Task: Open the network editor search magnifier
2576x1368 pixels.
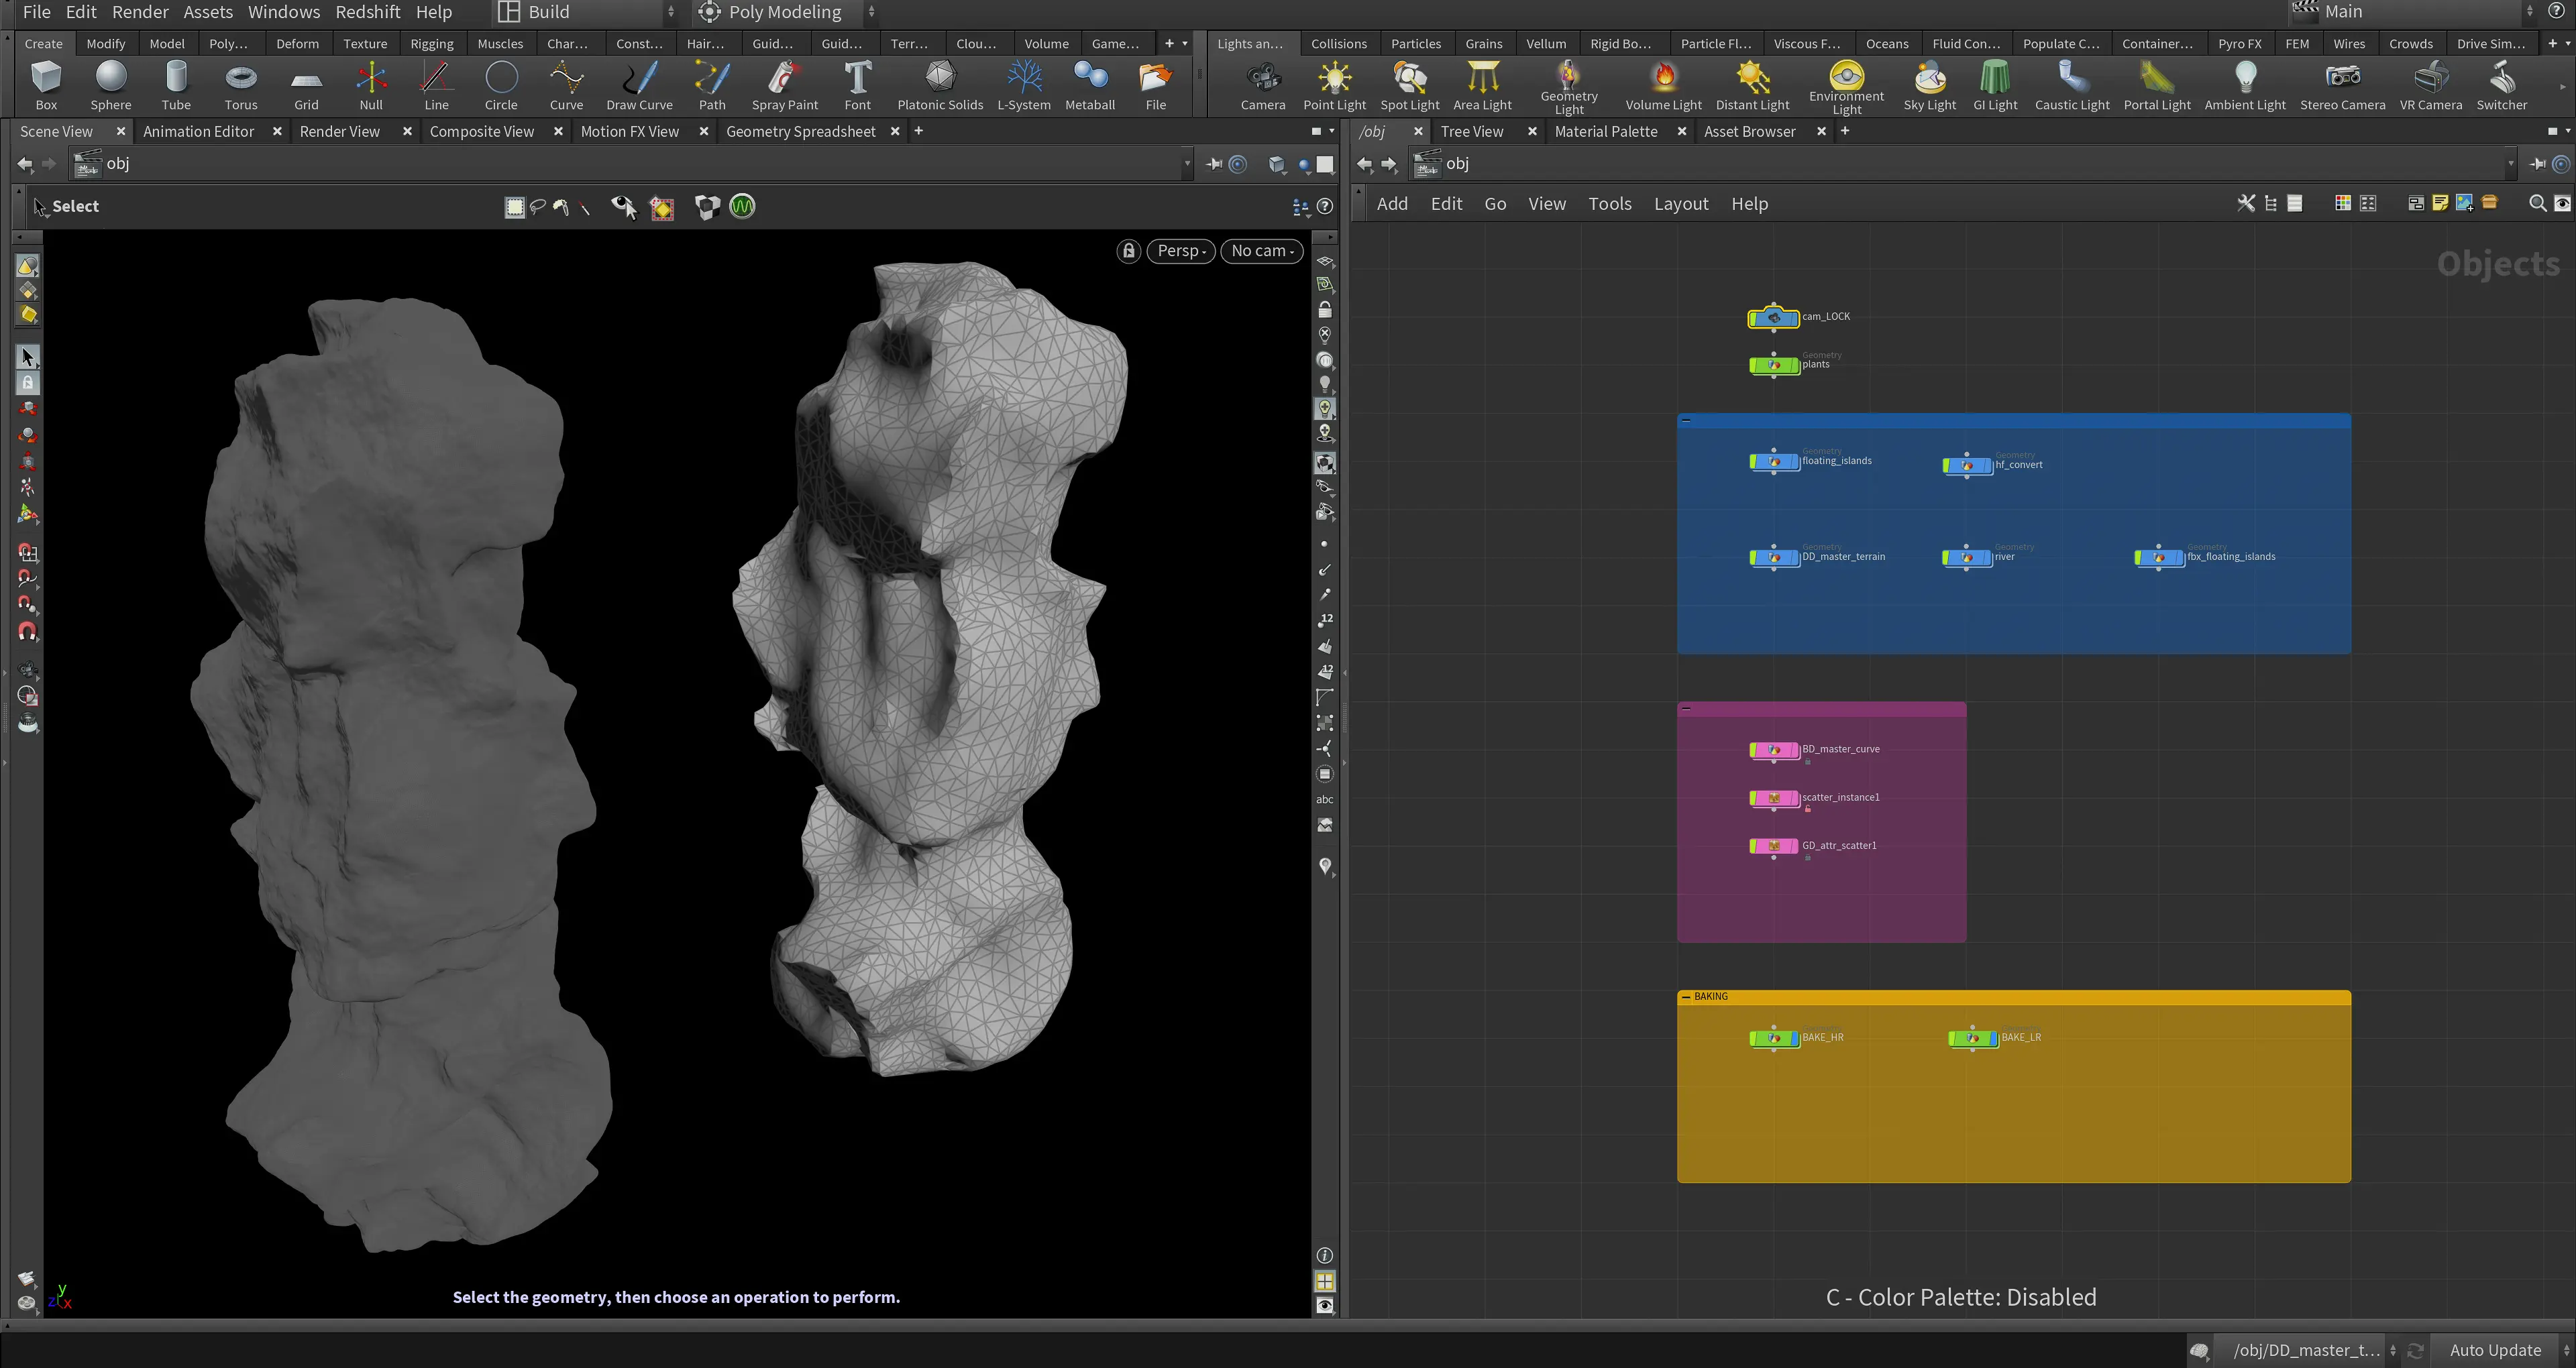Action: click(2537, 204)
